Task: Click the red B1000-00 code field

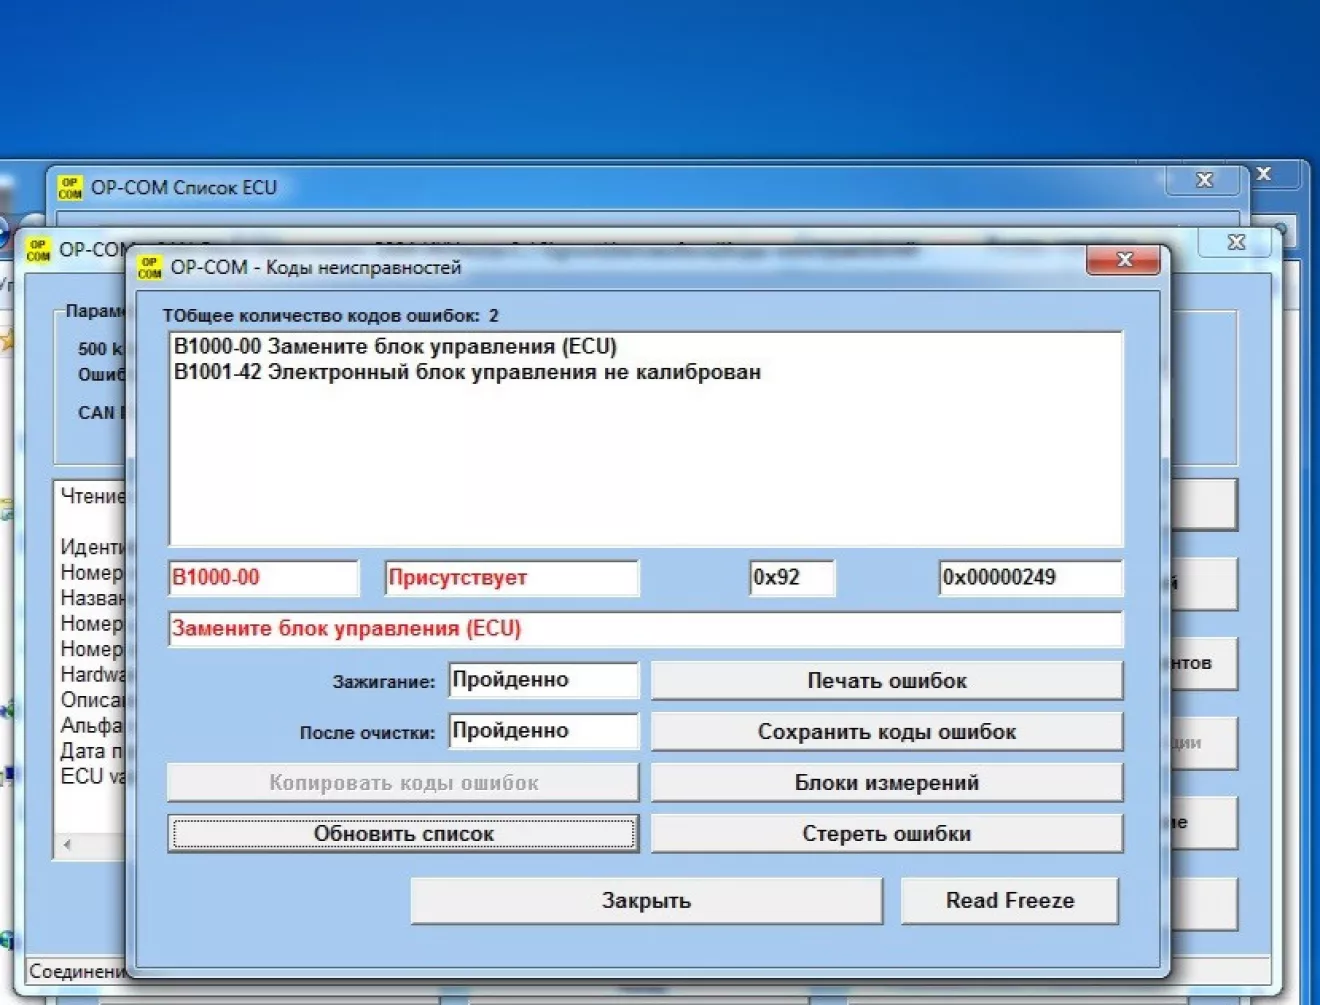Action: point(263,578)
